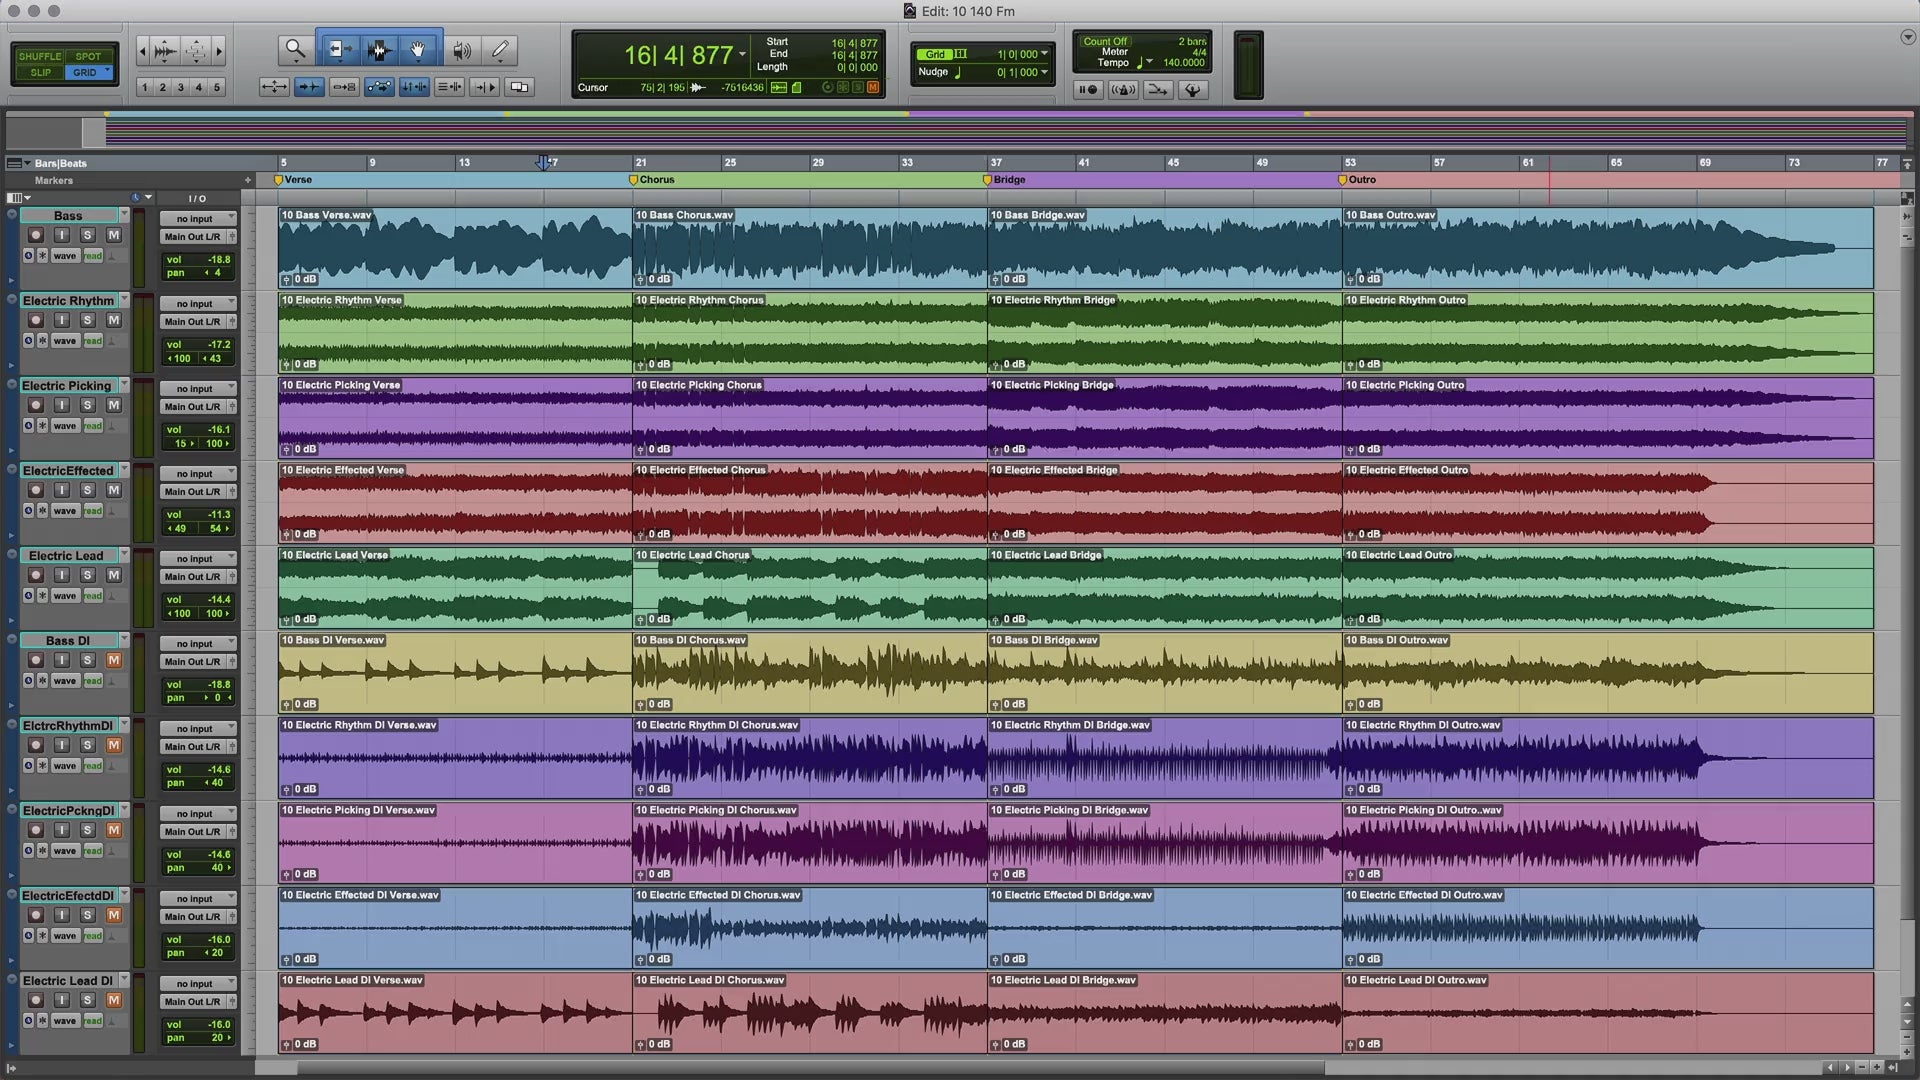Click the horizontal zoom-in right arrow
Viewport: 1920px width, 1080px height.
[x=219, y=50]
